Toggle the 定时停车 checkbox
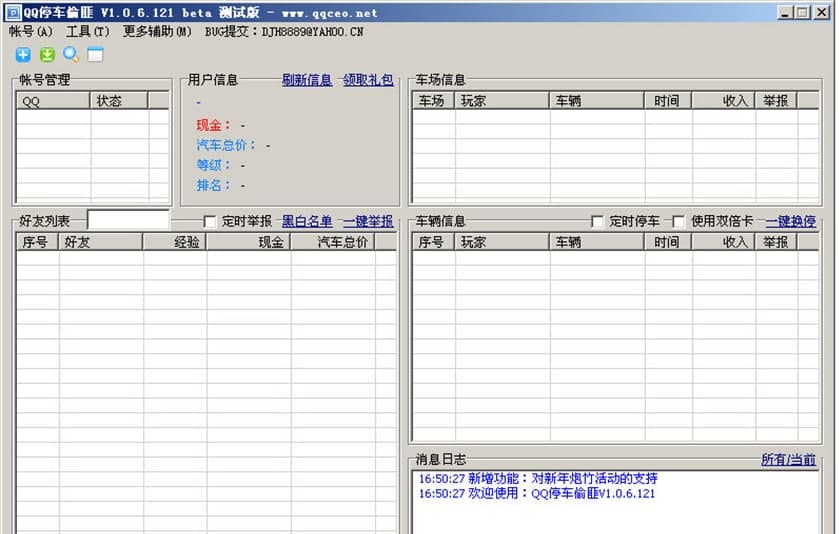This screenshot has height=534, width=840. [x=598, y=221]
